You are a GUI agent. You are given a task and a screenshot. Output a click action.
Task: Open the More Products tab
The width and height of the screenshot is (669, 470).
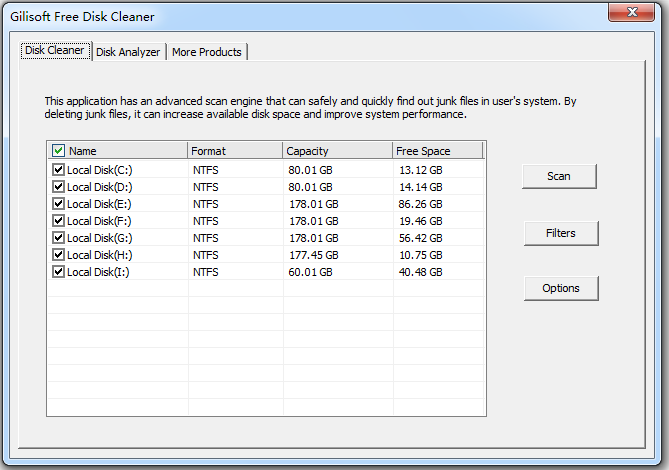pos(206,52)
